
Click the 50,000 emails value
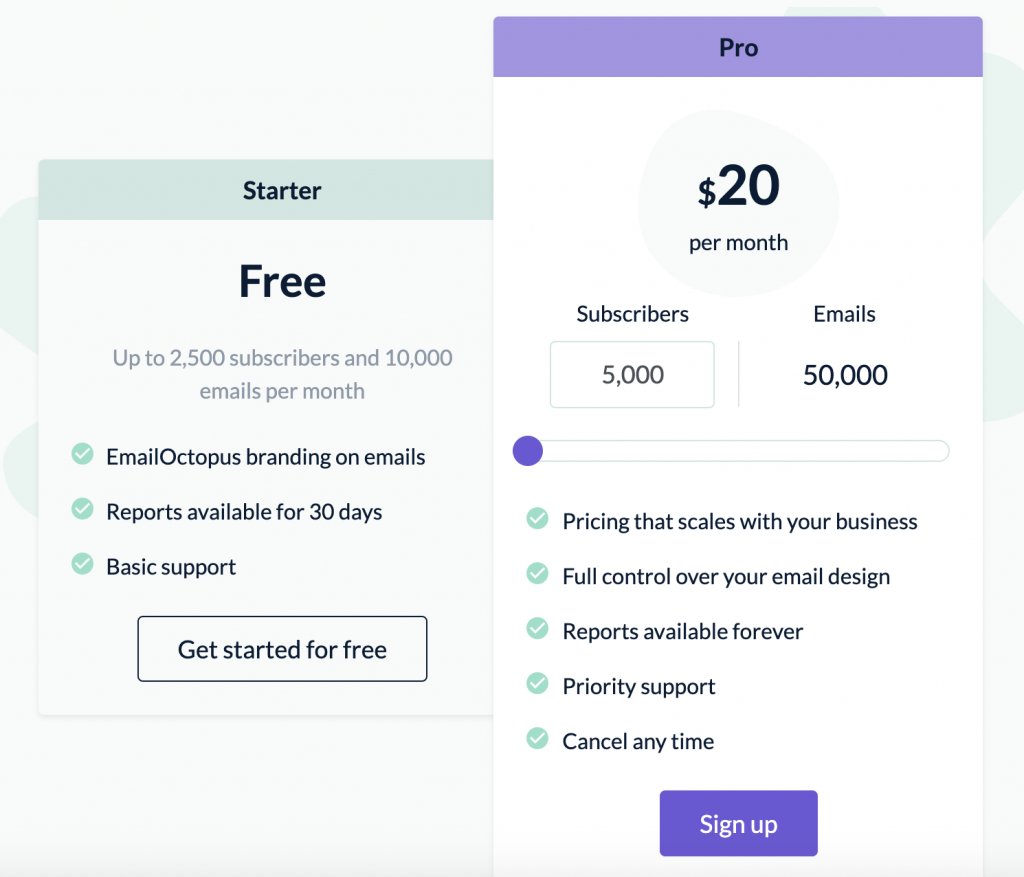click(845, 375)
